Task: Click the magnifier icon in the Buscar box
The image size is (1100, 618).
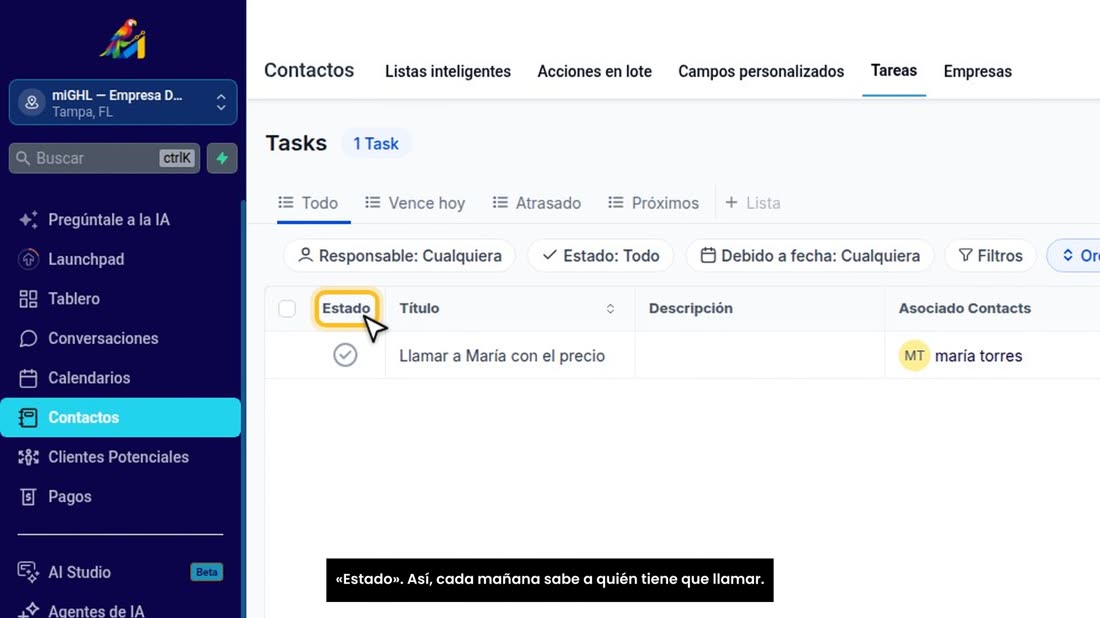Action: tap(23, 159)
